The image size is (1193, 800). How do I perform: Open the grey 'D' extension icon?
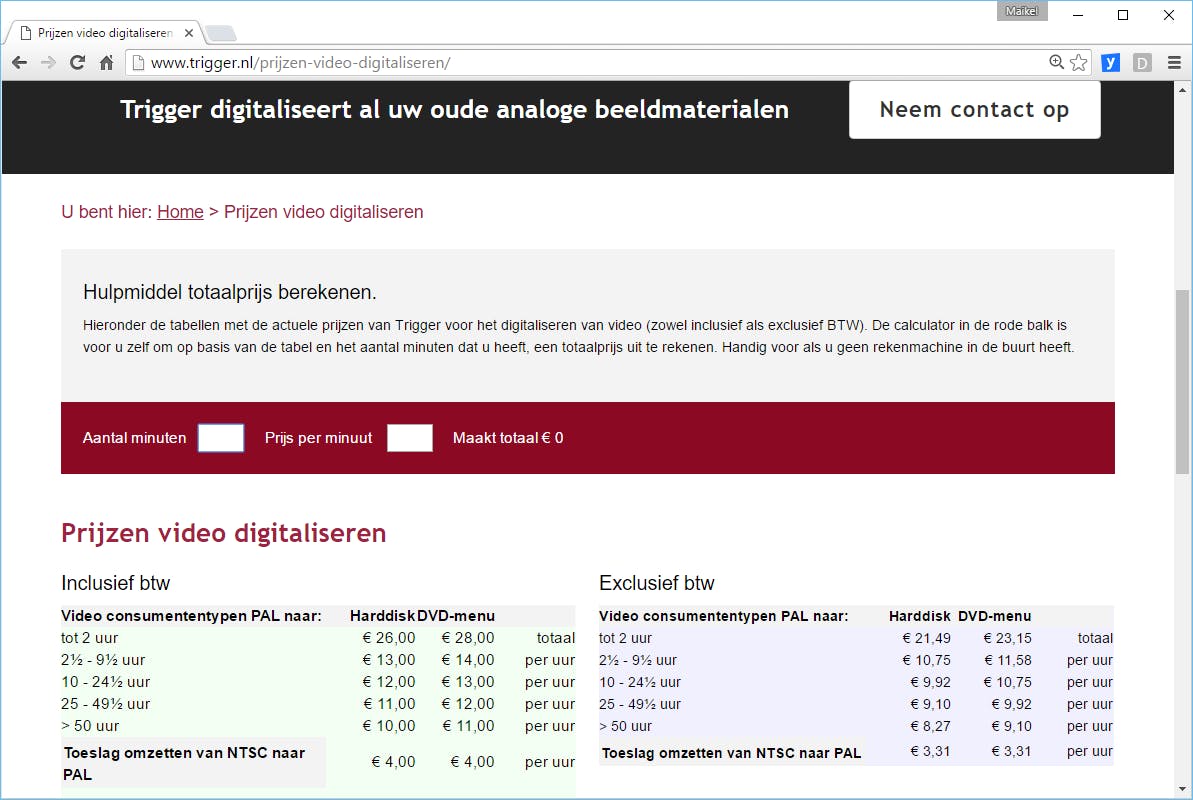[1142, 62]
